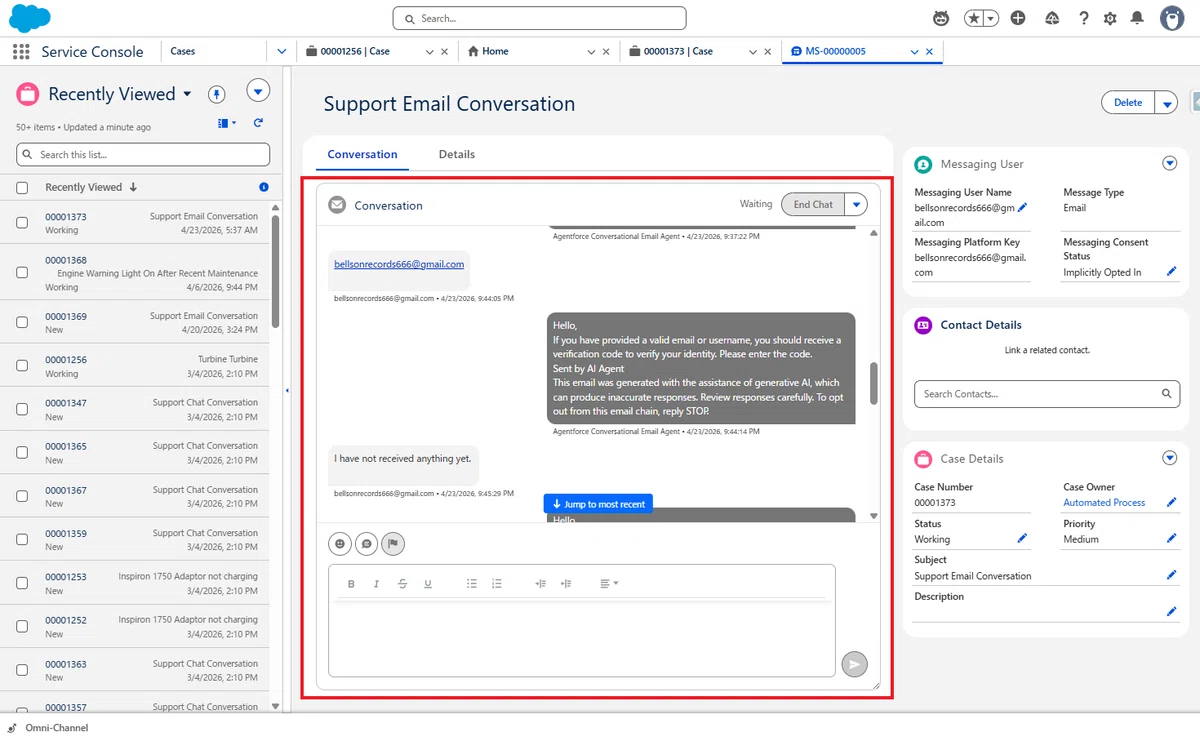Switch to the Details tab
The image size is (1200, 740).
pos(457,154)
